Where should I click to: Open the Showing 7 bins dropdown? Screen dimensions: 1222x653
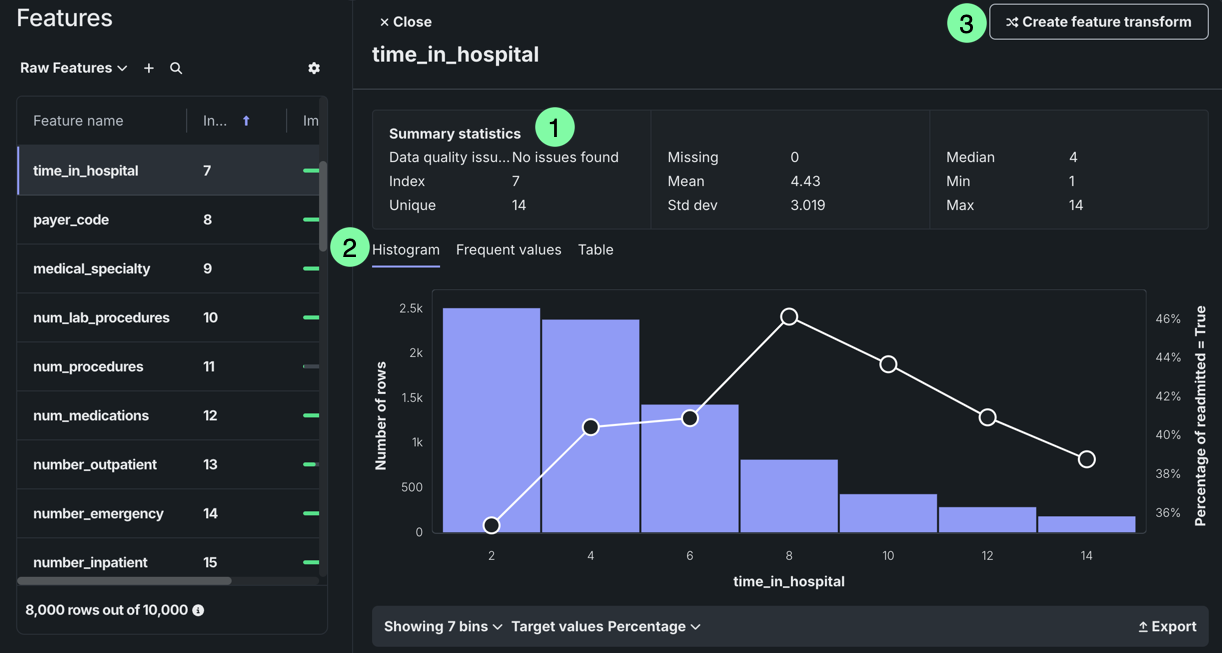tap(443, 627)
